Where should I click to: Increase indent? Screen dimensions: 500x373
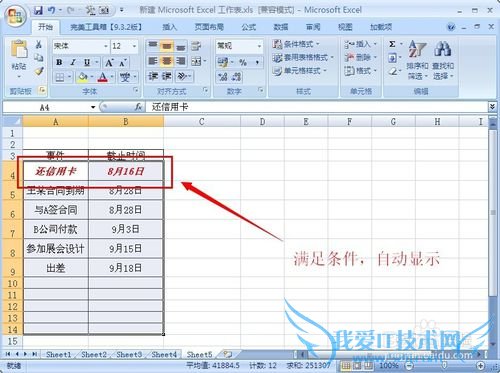coord(167,76)
